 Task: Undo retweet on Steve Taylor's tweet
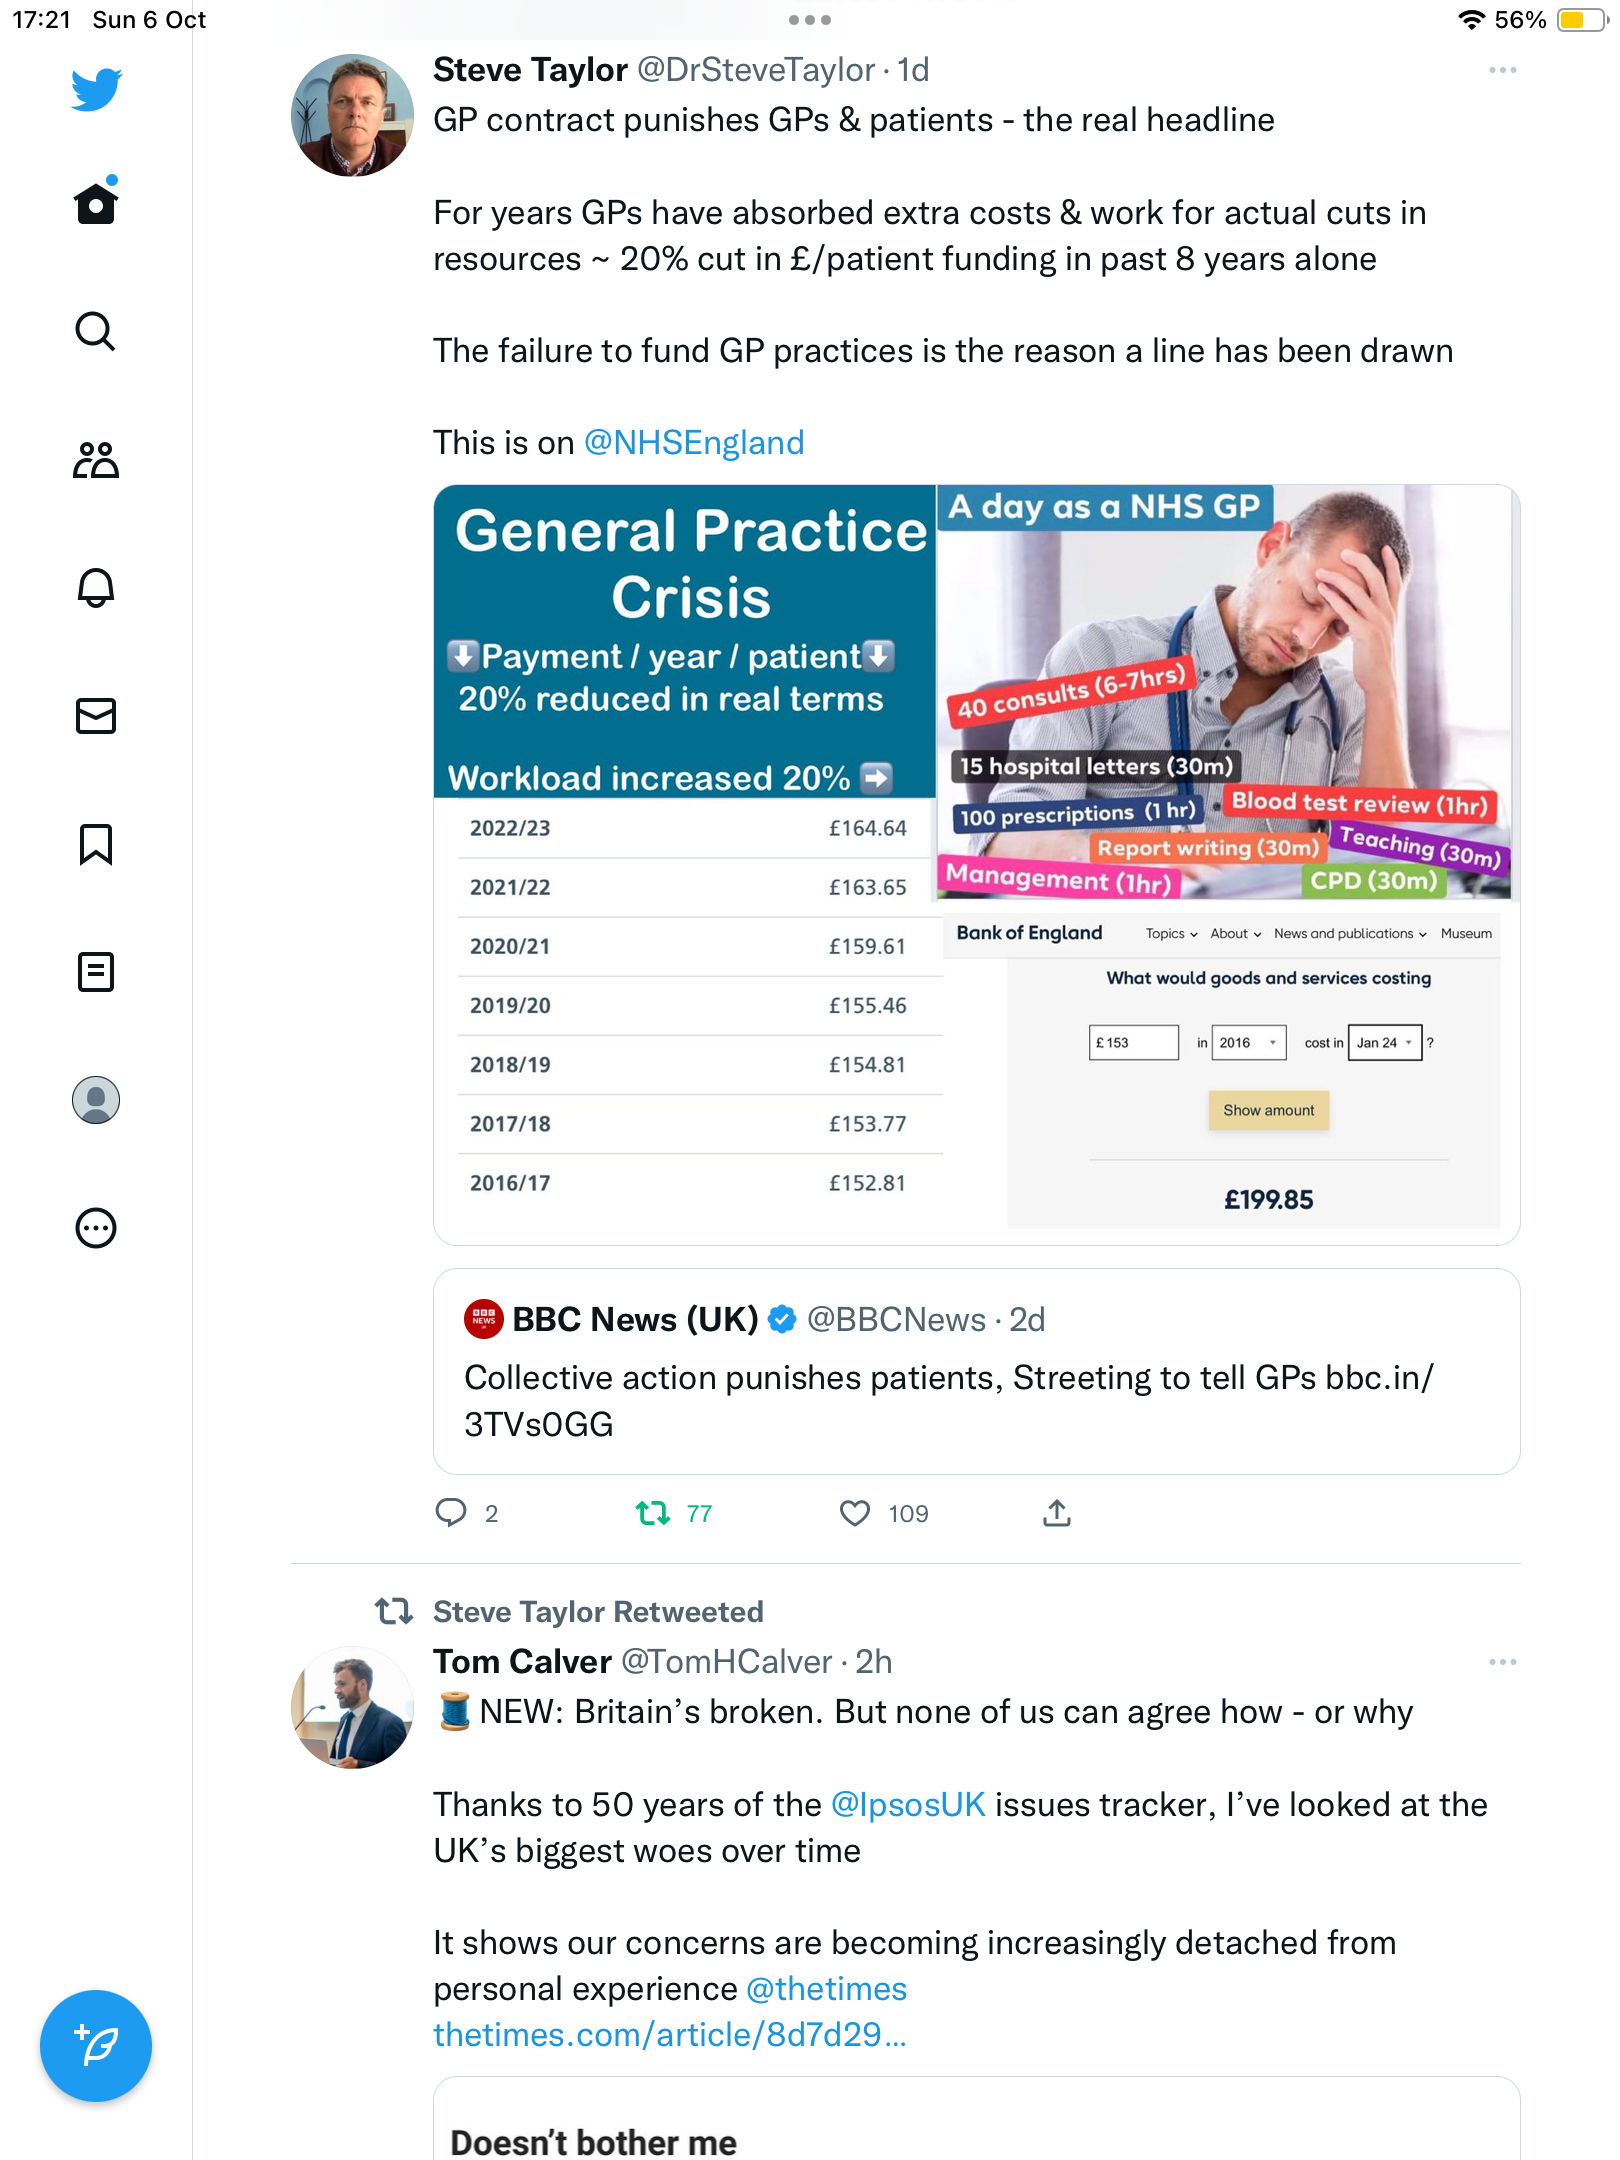[x=653, y=1513]
